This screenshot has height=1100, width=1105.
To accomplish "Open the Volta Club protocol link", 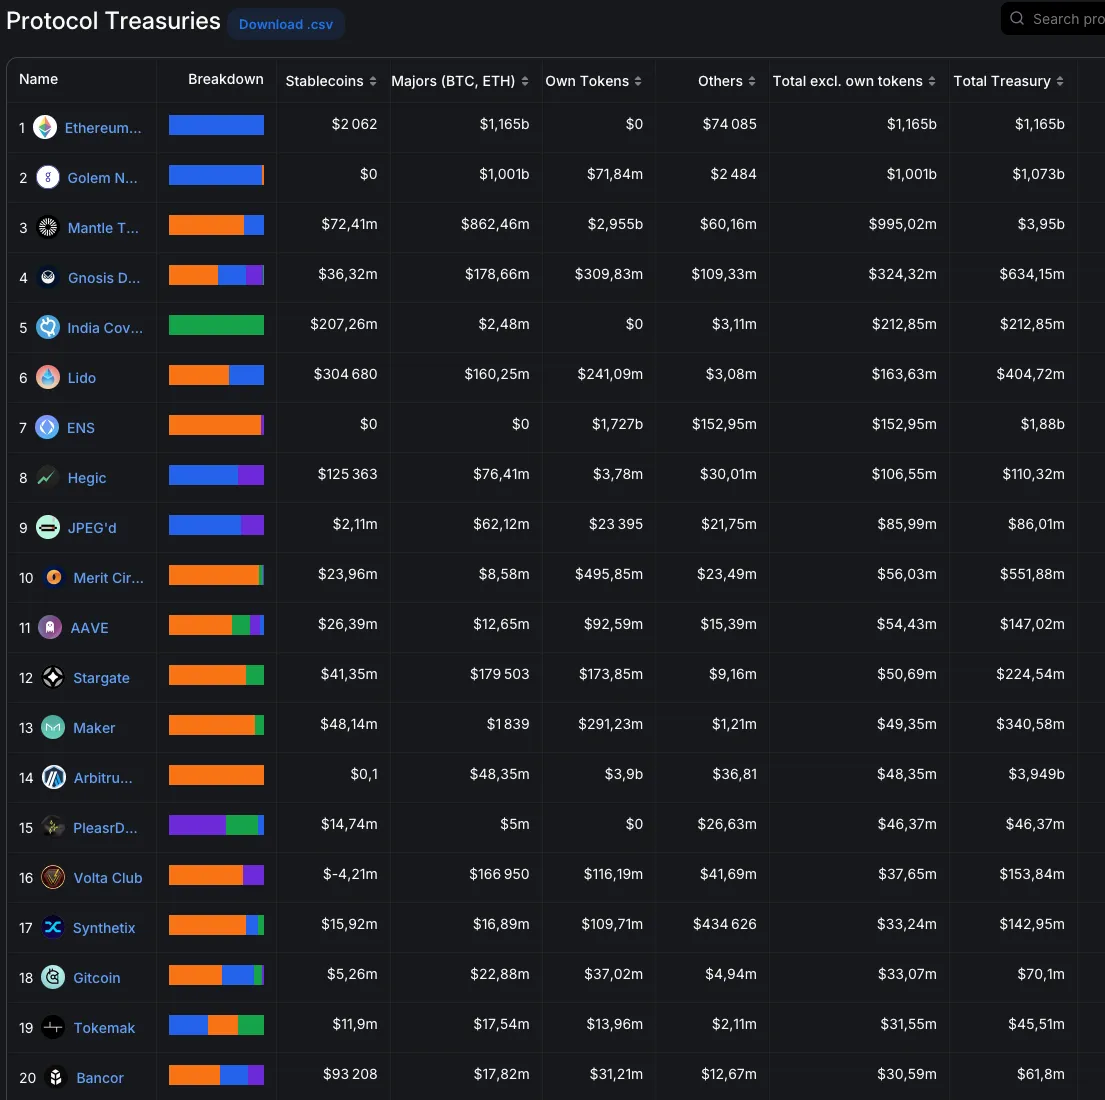I will click(108, 878).
